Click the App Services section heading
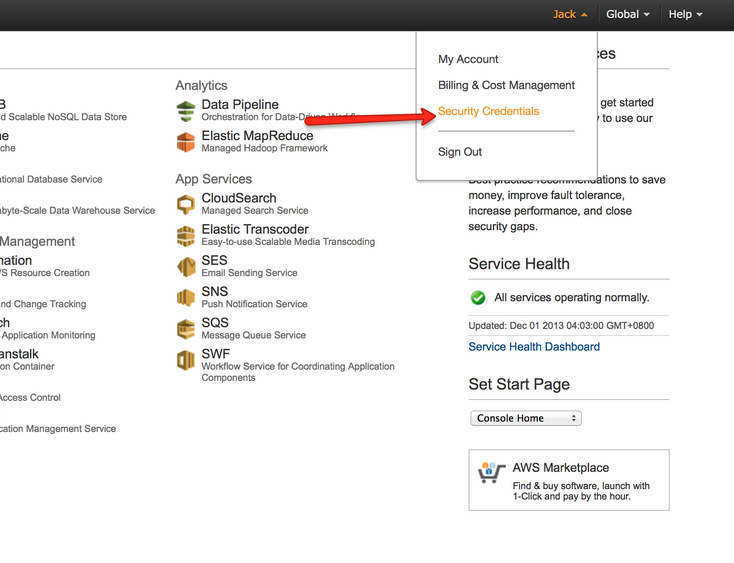 tap(213, 179)
